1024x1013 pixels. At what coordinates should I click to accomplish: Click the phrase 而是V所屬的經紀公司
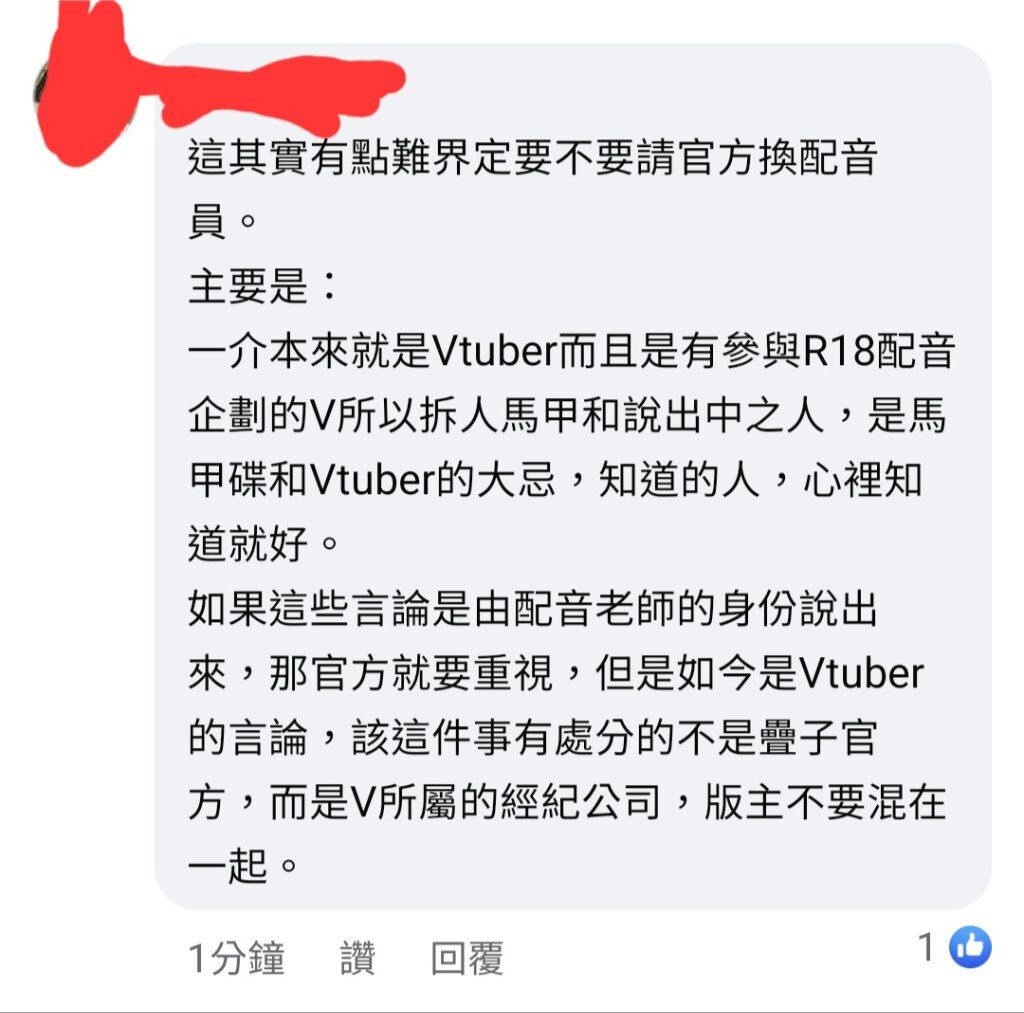pyautogui.click(x=464, y=801)
